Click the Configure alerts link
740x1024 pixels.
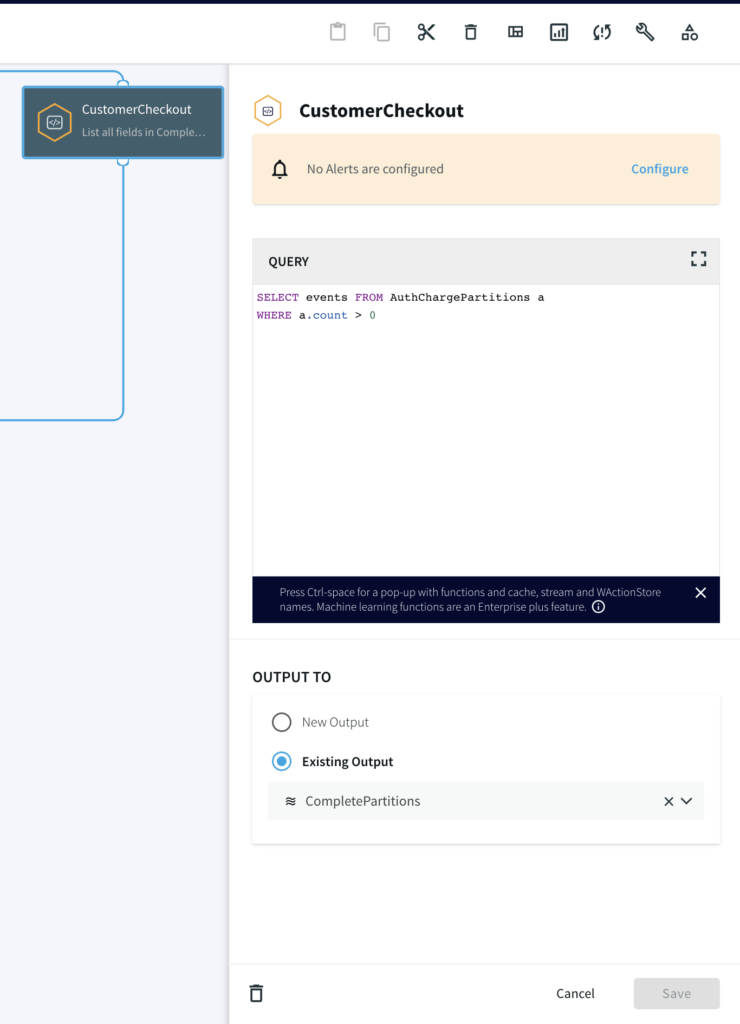659,169
